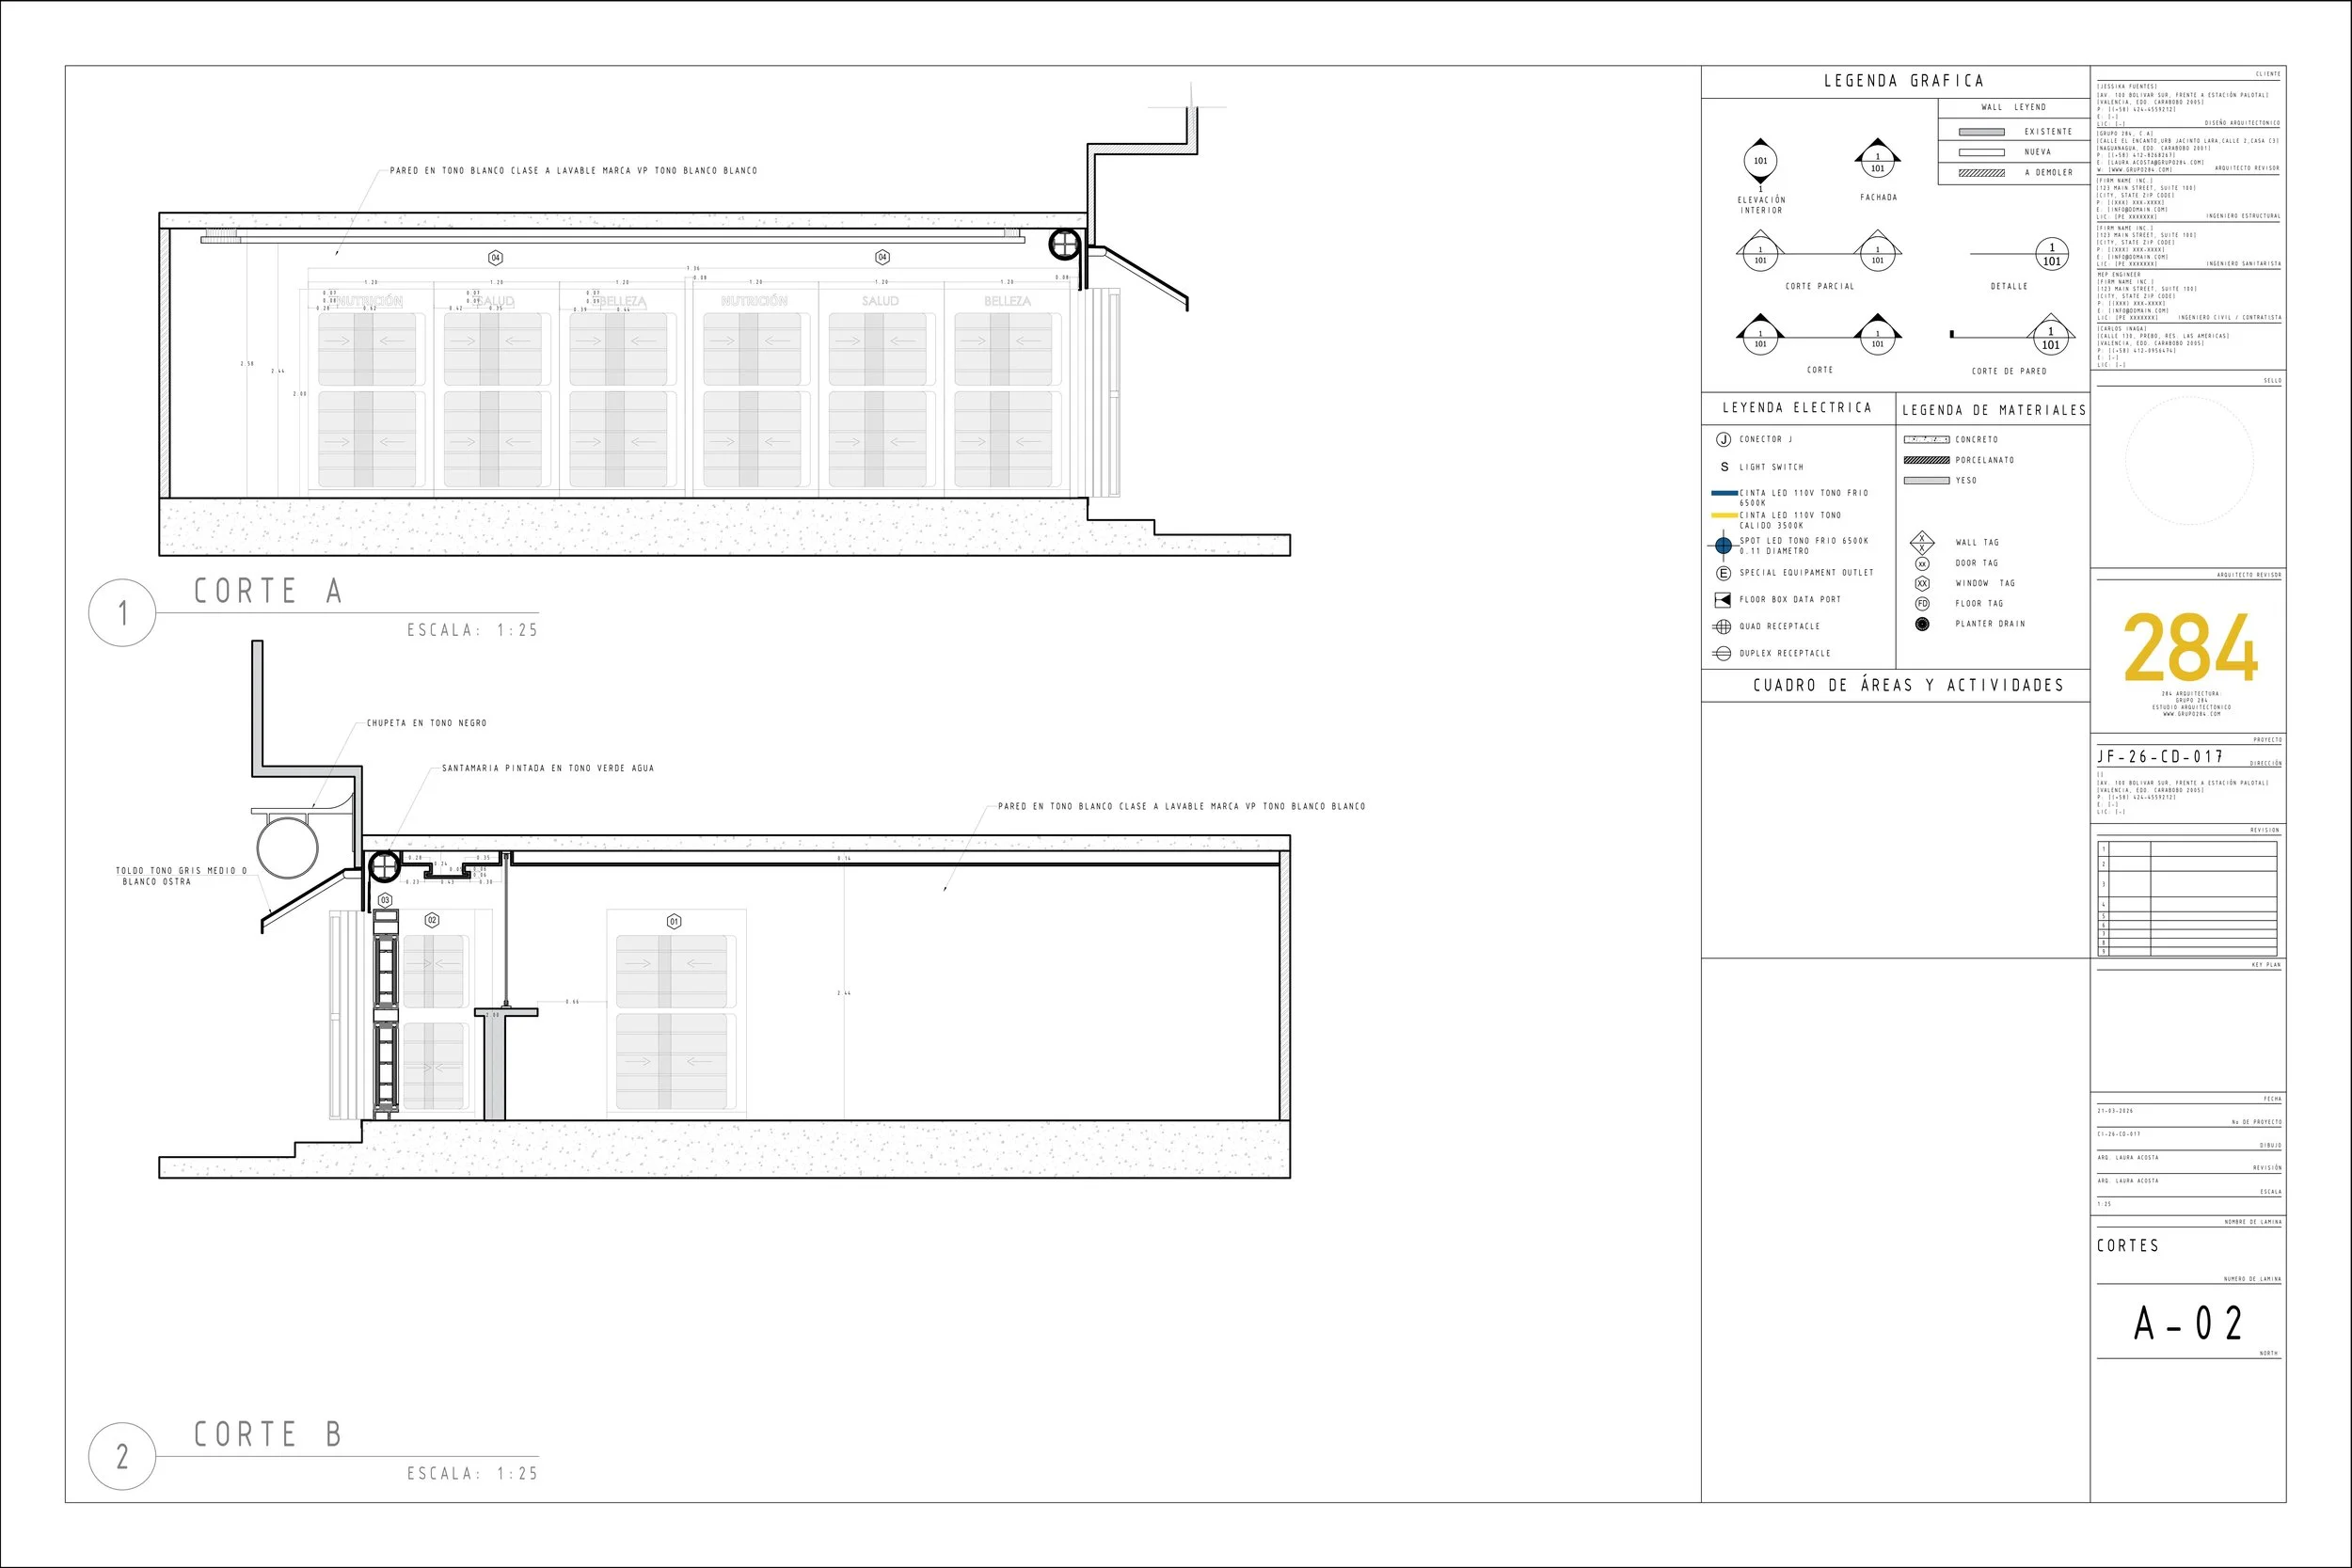Click the Detalle callout circle symbol

(x=2051, y=254)
